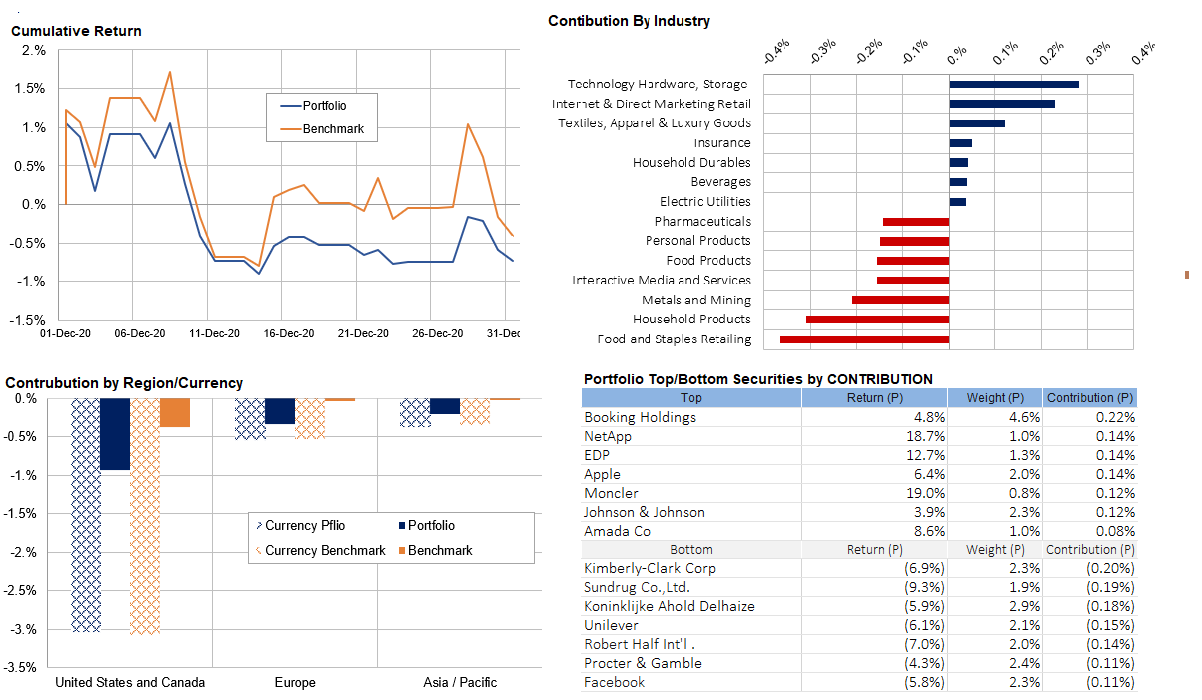Click the Household Products label

click(691, 319)
